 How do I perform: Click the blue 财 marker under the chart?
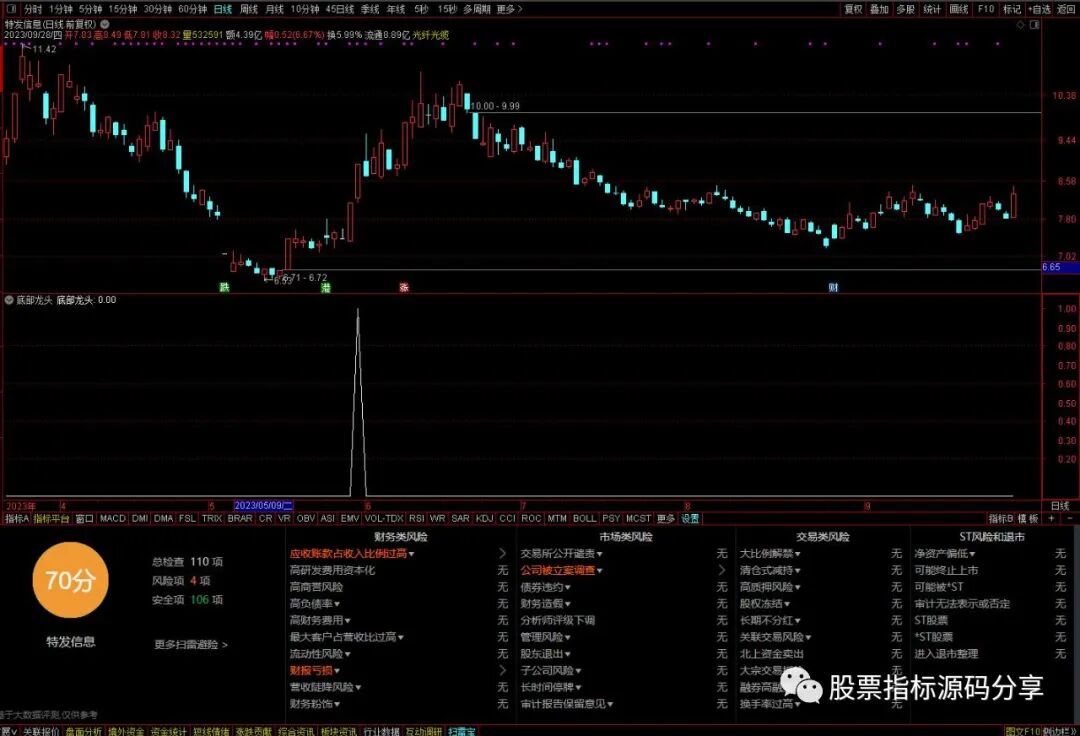(x=833, y=287)
